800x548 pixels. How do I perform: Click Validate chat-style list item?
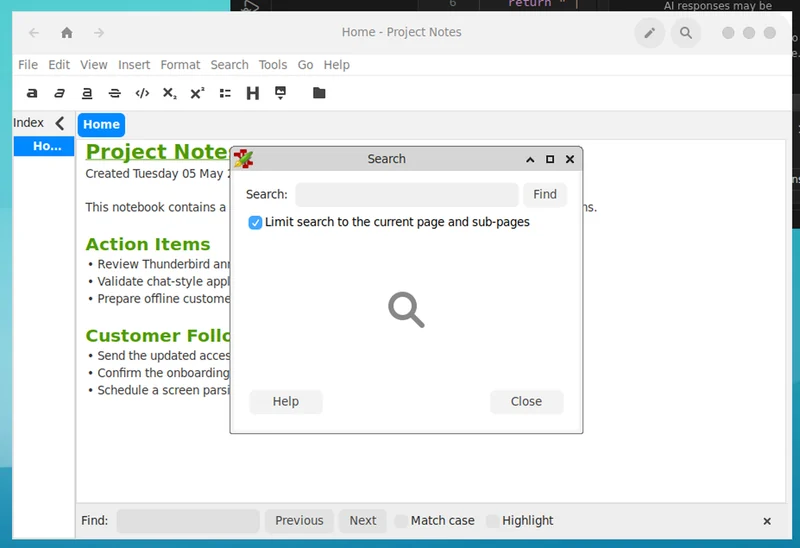[164, 282]
